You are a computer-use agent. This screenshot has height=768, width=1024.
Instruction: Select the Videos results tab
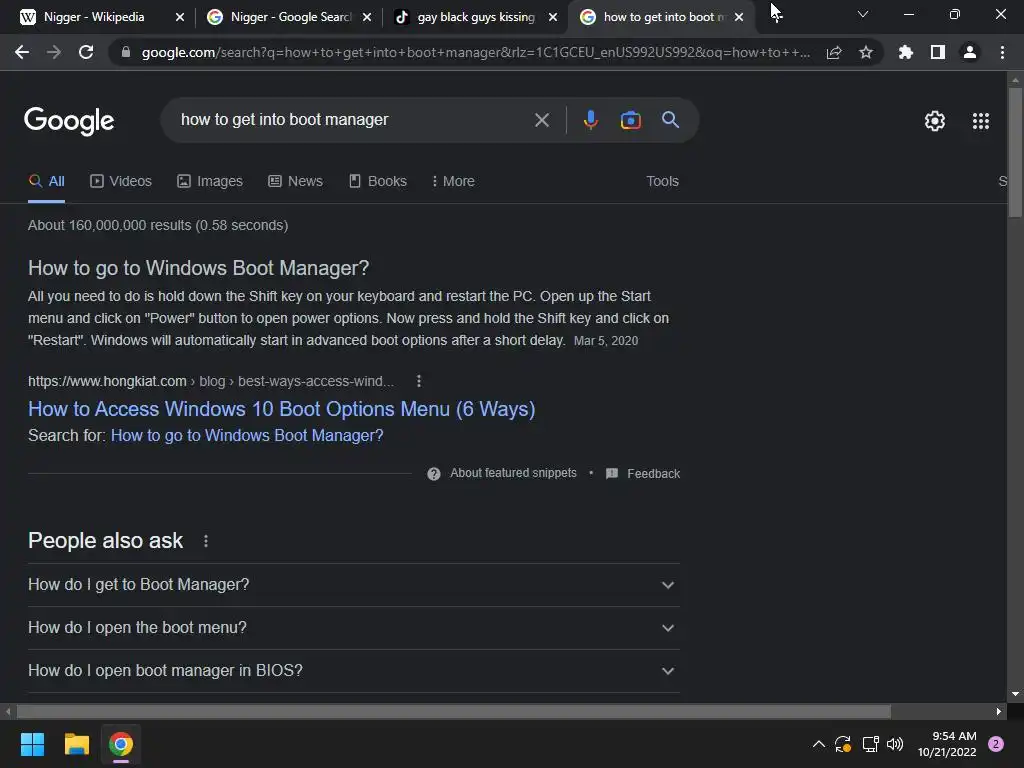pos(121,181)
